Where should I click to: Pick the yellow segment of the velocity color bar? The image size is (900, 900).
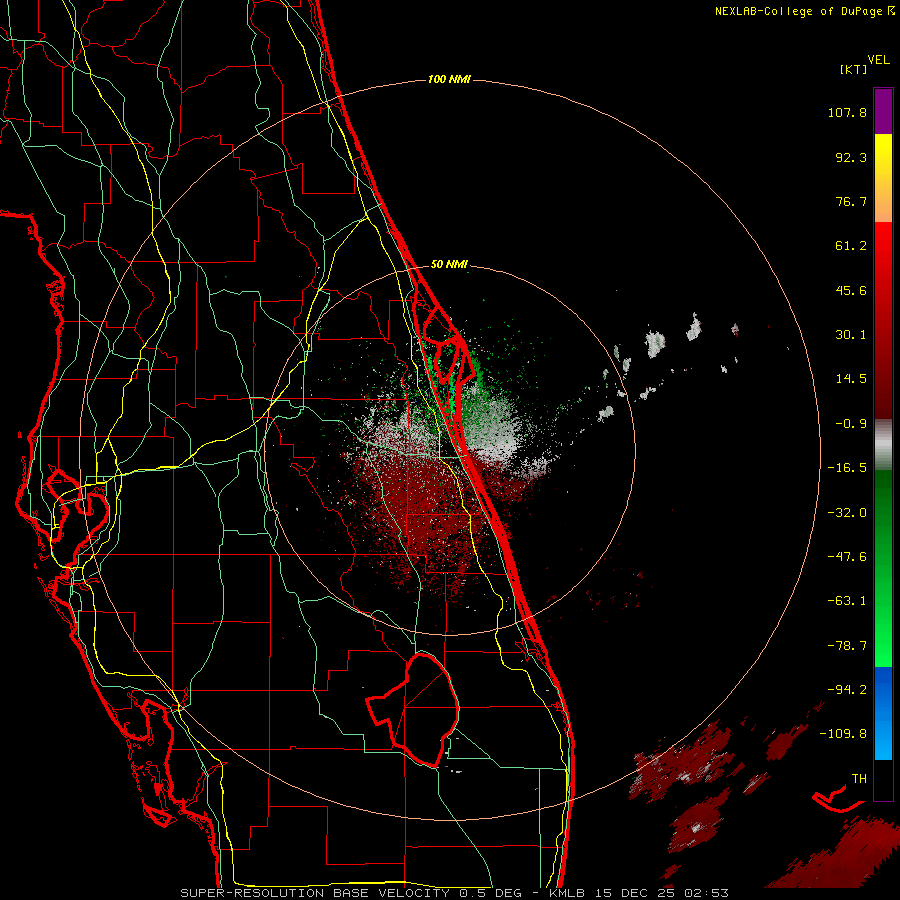coord(883,178)
